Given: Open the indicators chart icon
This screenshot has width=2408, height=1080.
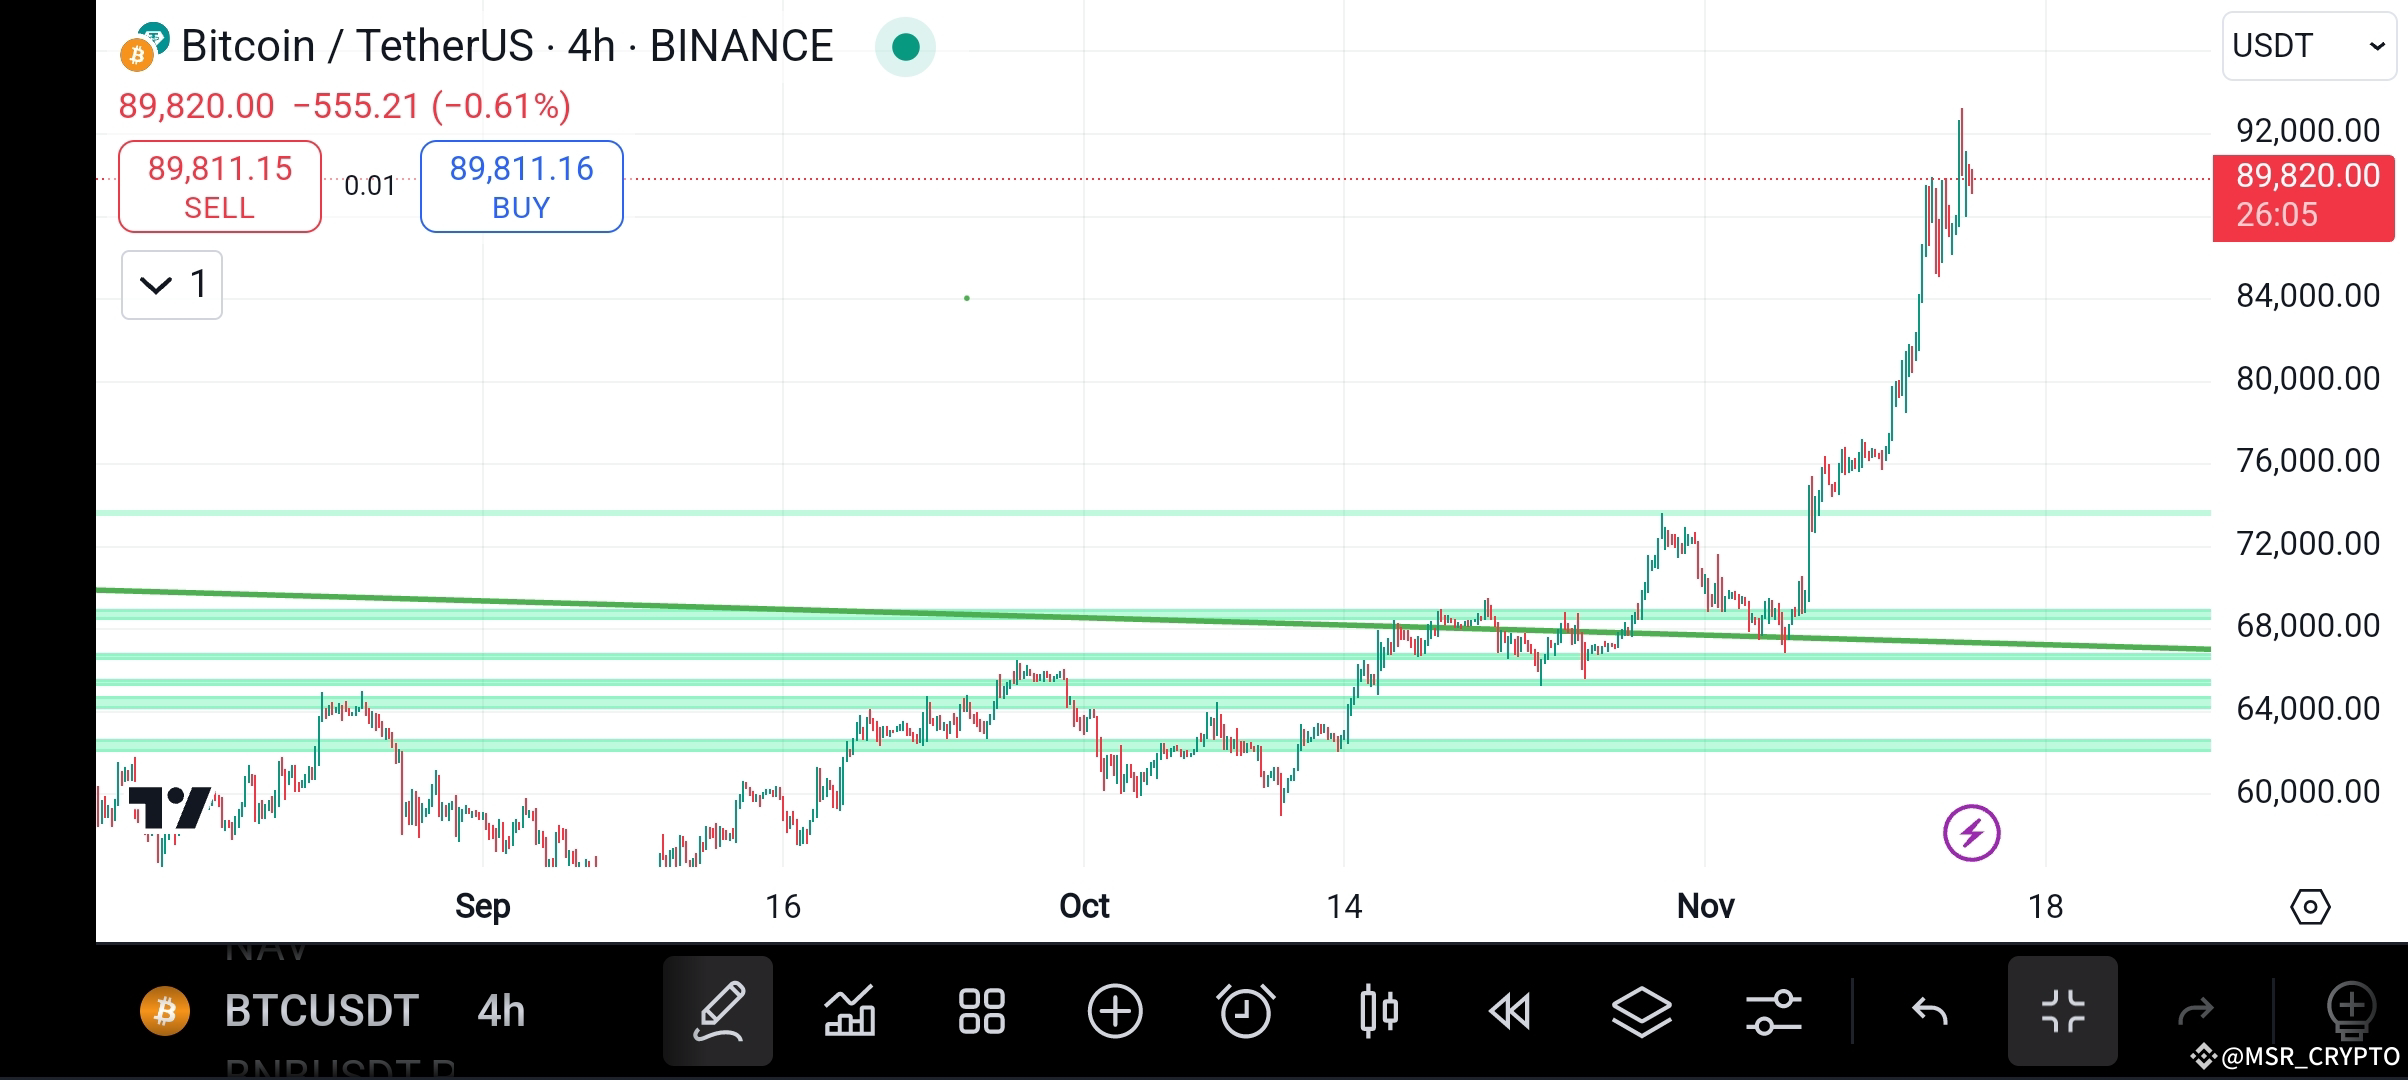Looking at the screenshot, I should (x=849, y=1010).
